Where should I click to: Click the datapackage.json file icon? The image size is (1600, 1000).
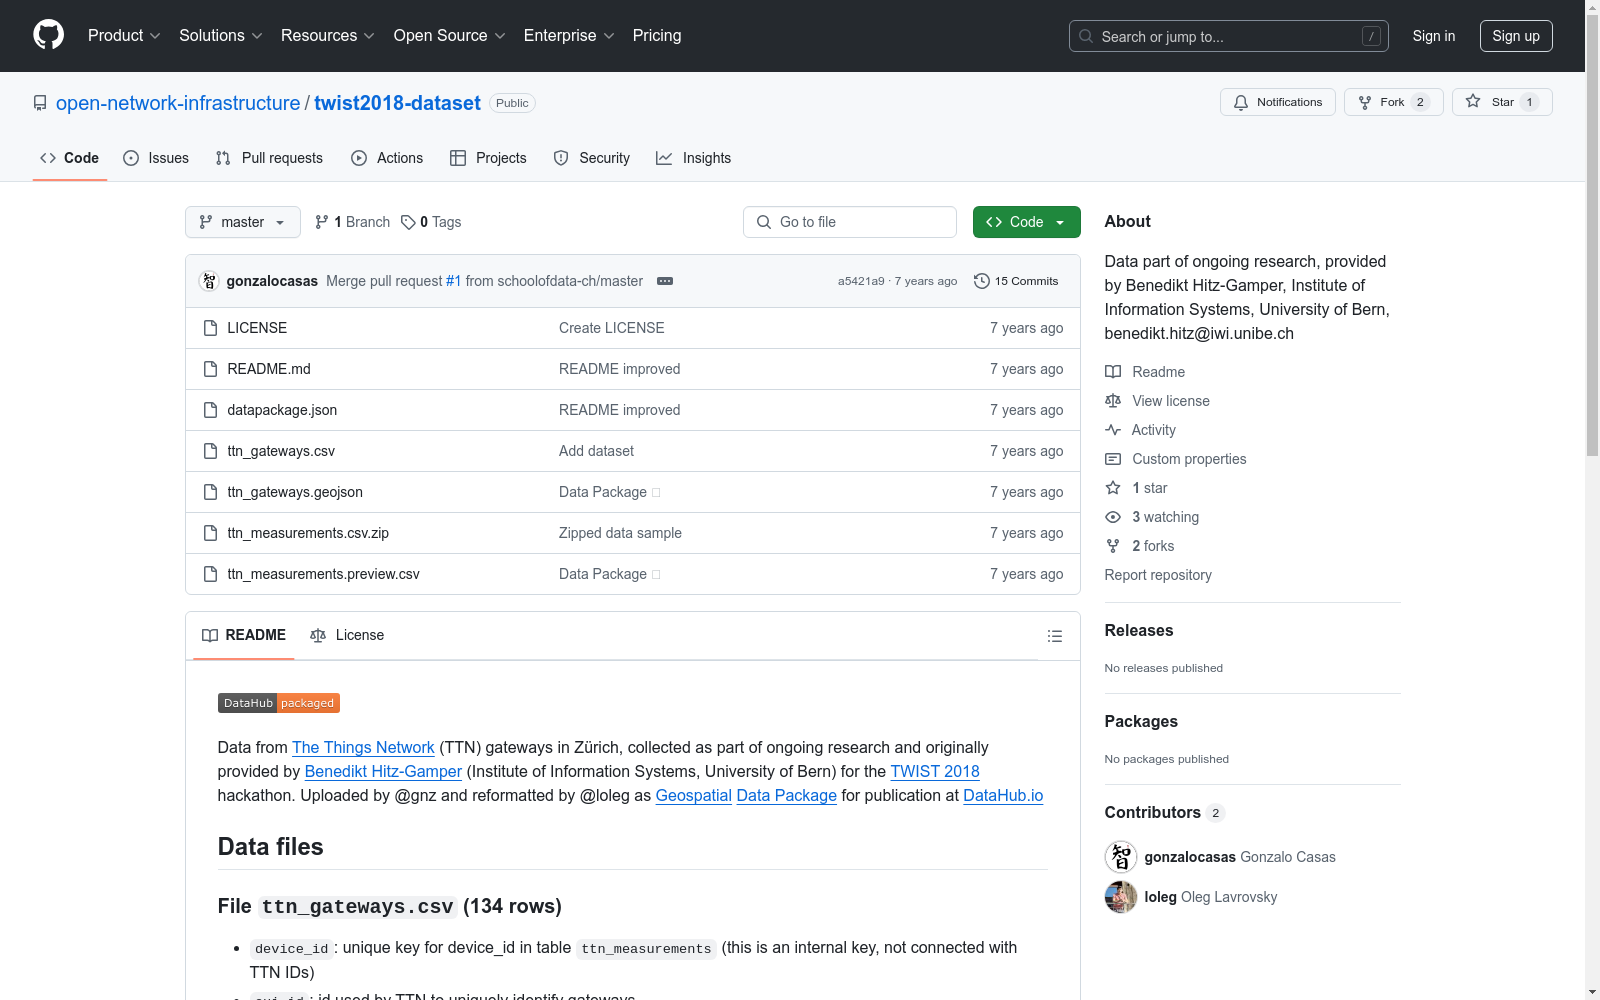point(210,410)
